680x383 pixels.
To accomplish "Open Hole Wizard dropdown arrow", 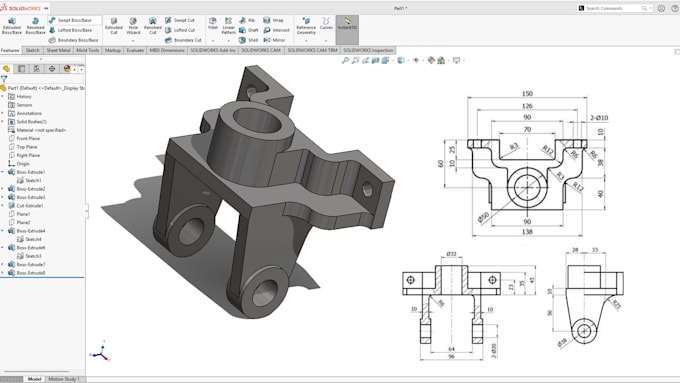I will coord(133,40).
